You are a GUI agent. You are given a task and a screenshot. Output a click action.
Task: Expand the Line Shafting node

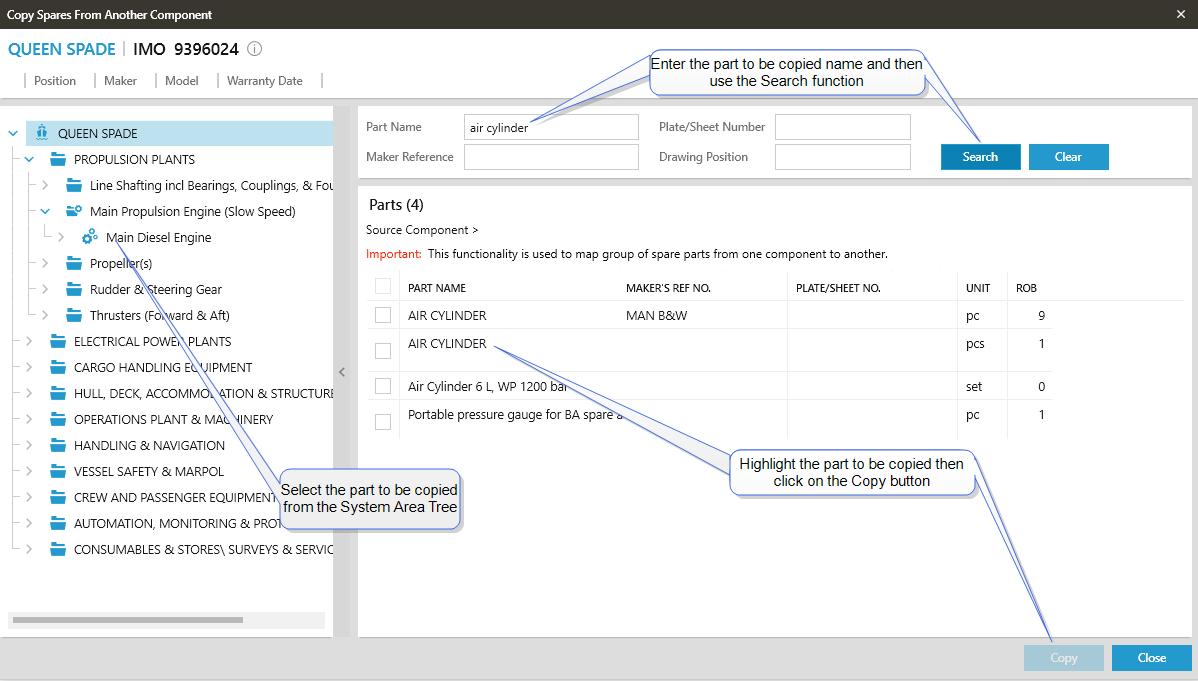tap(45, 185)
